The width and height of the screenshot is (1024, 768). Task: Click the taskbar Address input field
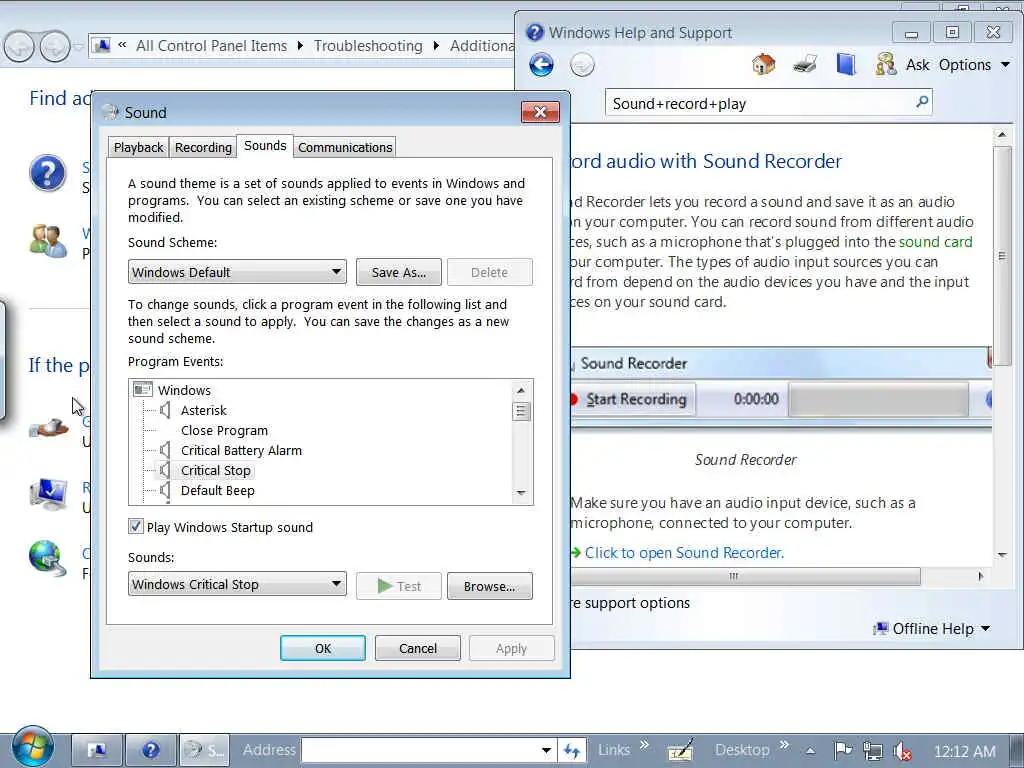tap(420, 750)
